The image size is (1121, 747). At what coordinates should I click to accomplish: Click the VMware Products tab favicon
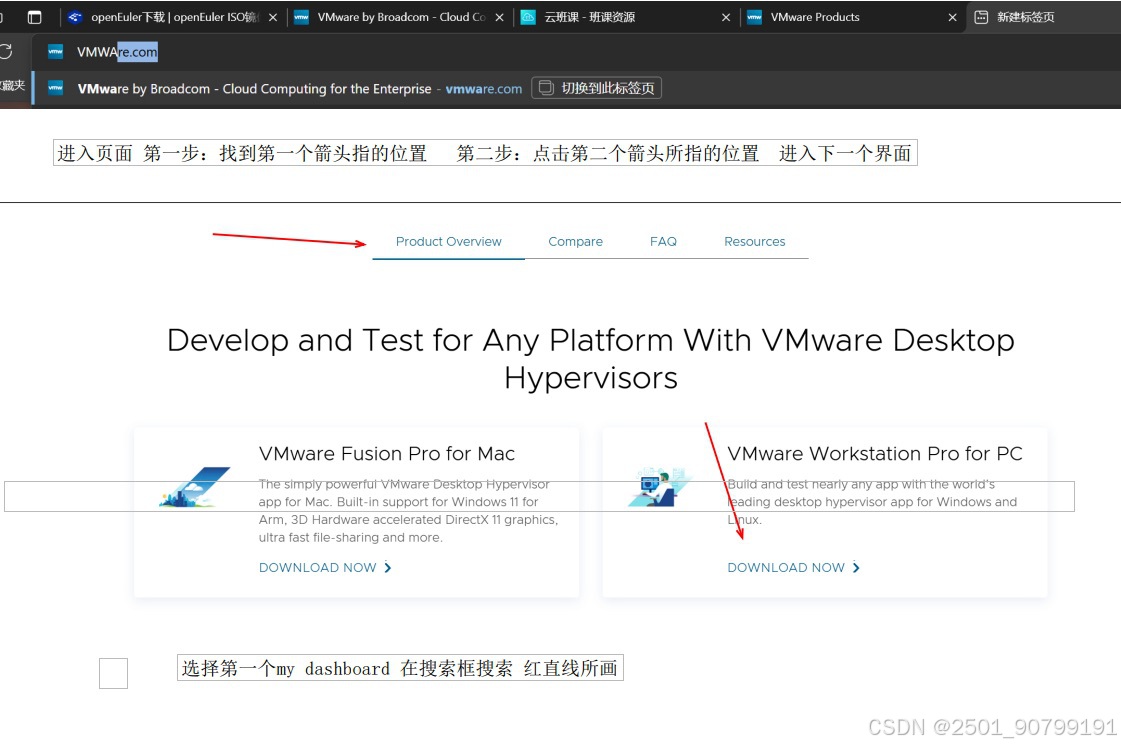(x=754, y=17)
